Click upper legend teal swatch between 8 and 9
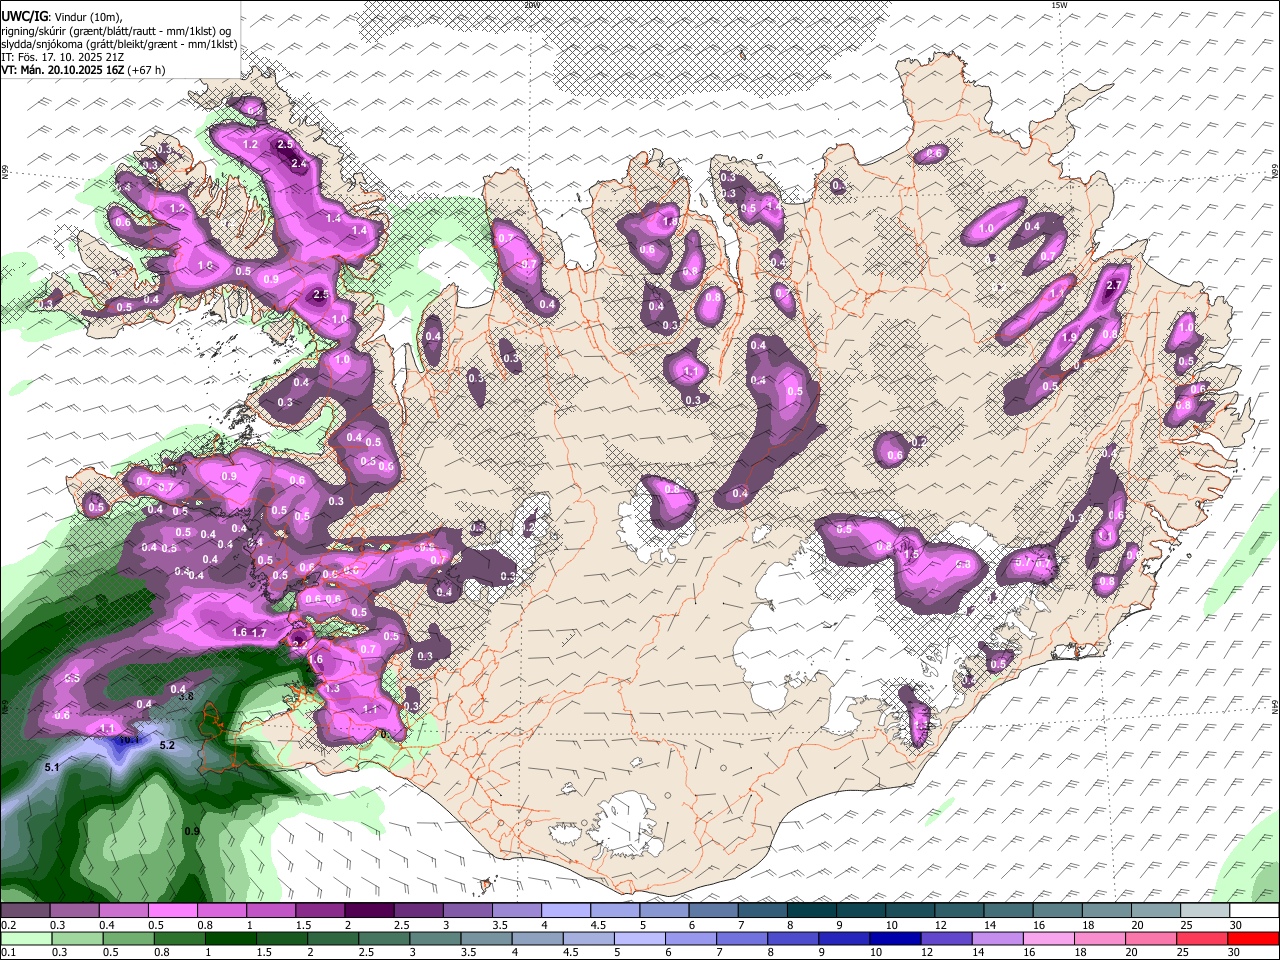This screenshot has height=960, width=1280. (x=812, y=911)
